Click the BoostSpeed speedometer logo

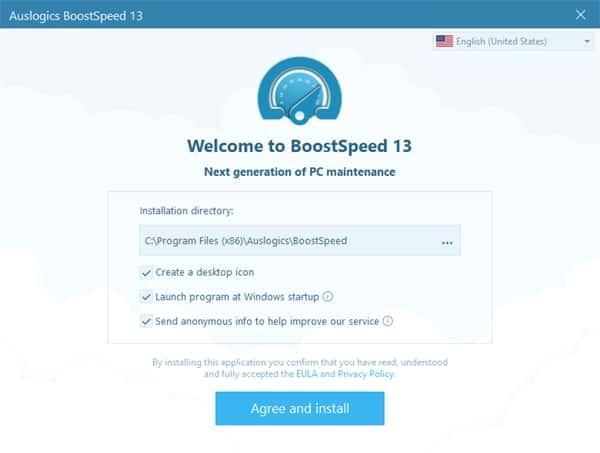point(300,91)
